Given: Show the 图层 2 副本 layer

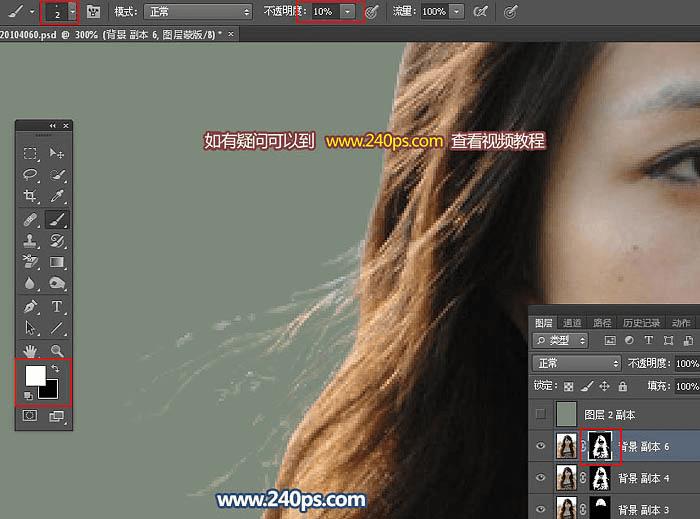Looking at the screenshot, I should point(541,414).
